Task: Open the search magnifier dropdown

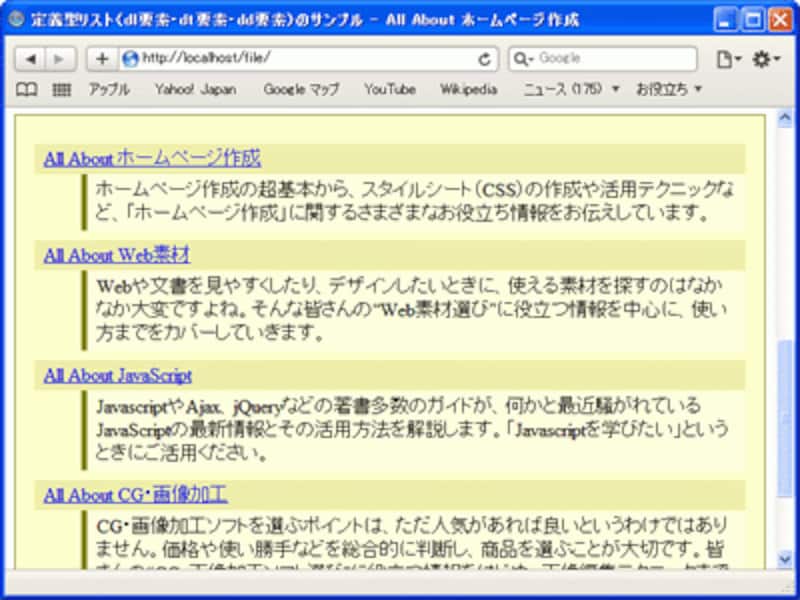Action: click(x=523, y=59)
